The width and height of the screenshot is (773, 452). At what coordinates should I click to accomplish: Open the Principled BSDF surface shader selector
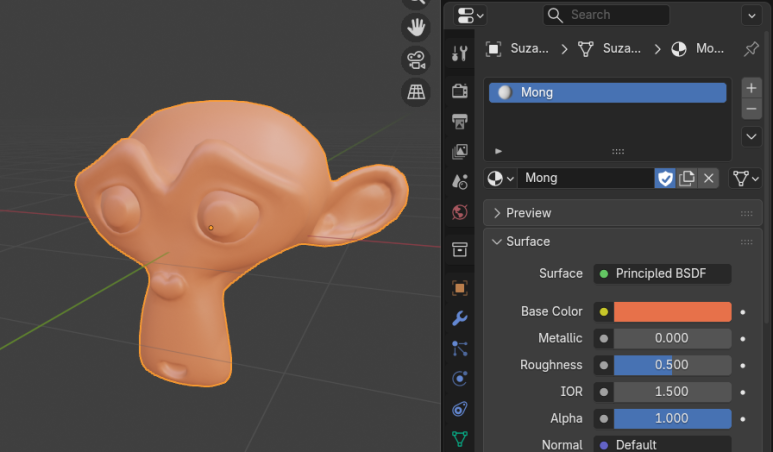pyautogui.click(x=663, y=274)
